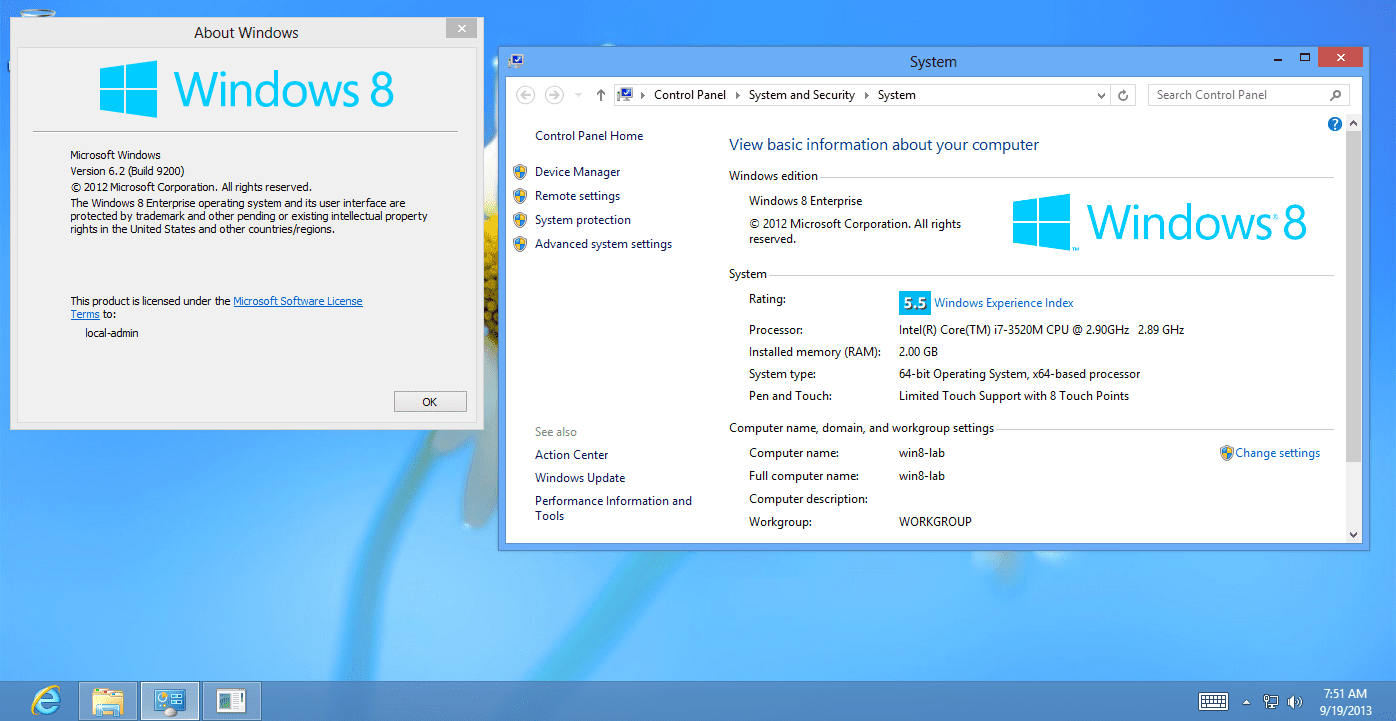Click the WORKGROUP value text

click(x=935, y=522)
